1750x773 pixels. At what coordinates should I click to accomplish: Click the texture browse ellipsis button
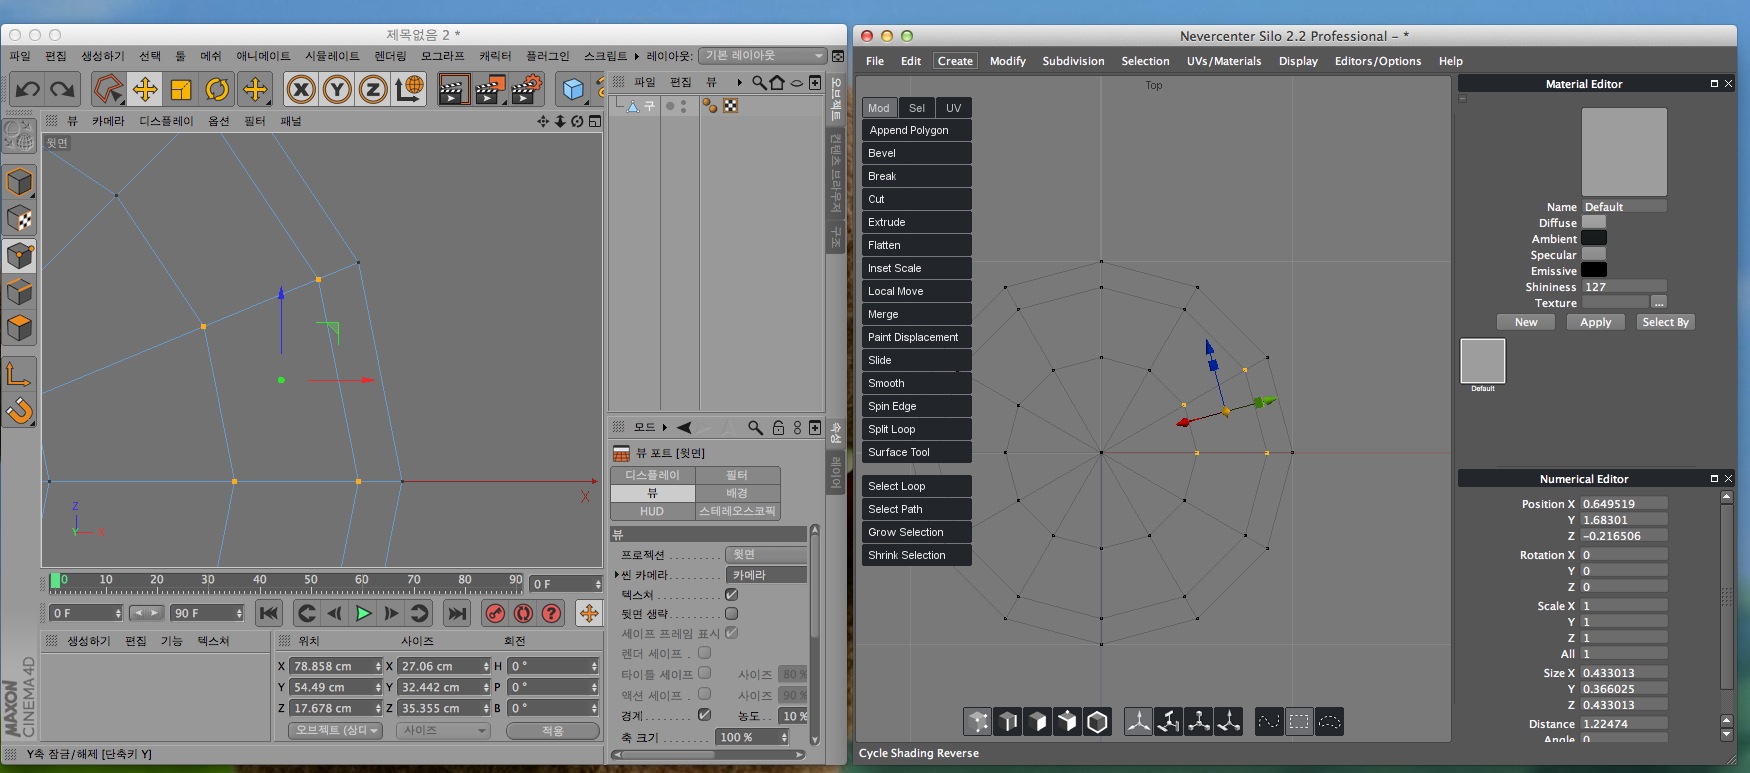[1659, 302]
